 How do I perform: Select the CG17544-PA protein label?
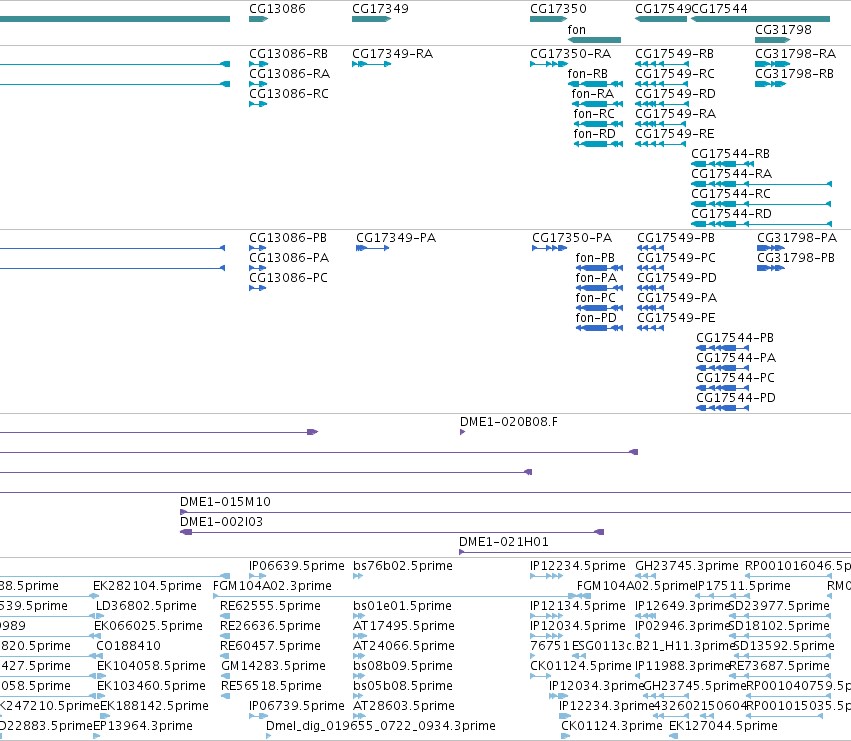point(736,358)
